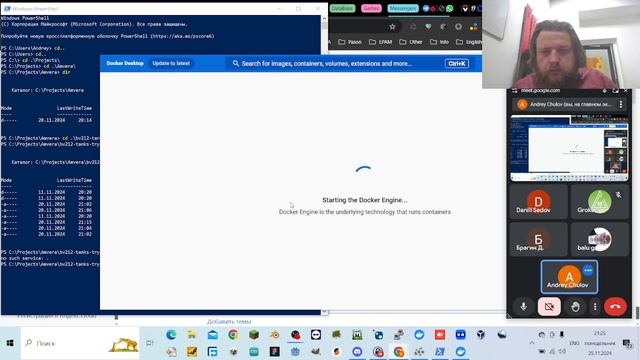This screenshot has height=360, width=640.
Task: Open the Other bookmarks folder
Action: pyautogui.click(x=411, y=42)
